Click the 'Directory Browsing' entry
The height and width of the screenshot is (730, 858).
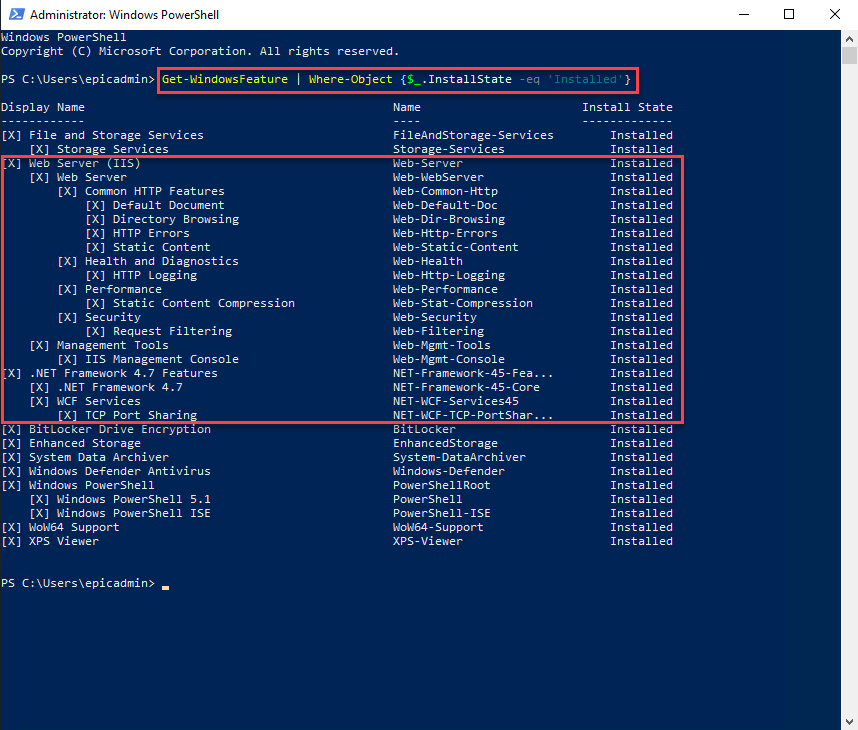click(176, 219)
